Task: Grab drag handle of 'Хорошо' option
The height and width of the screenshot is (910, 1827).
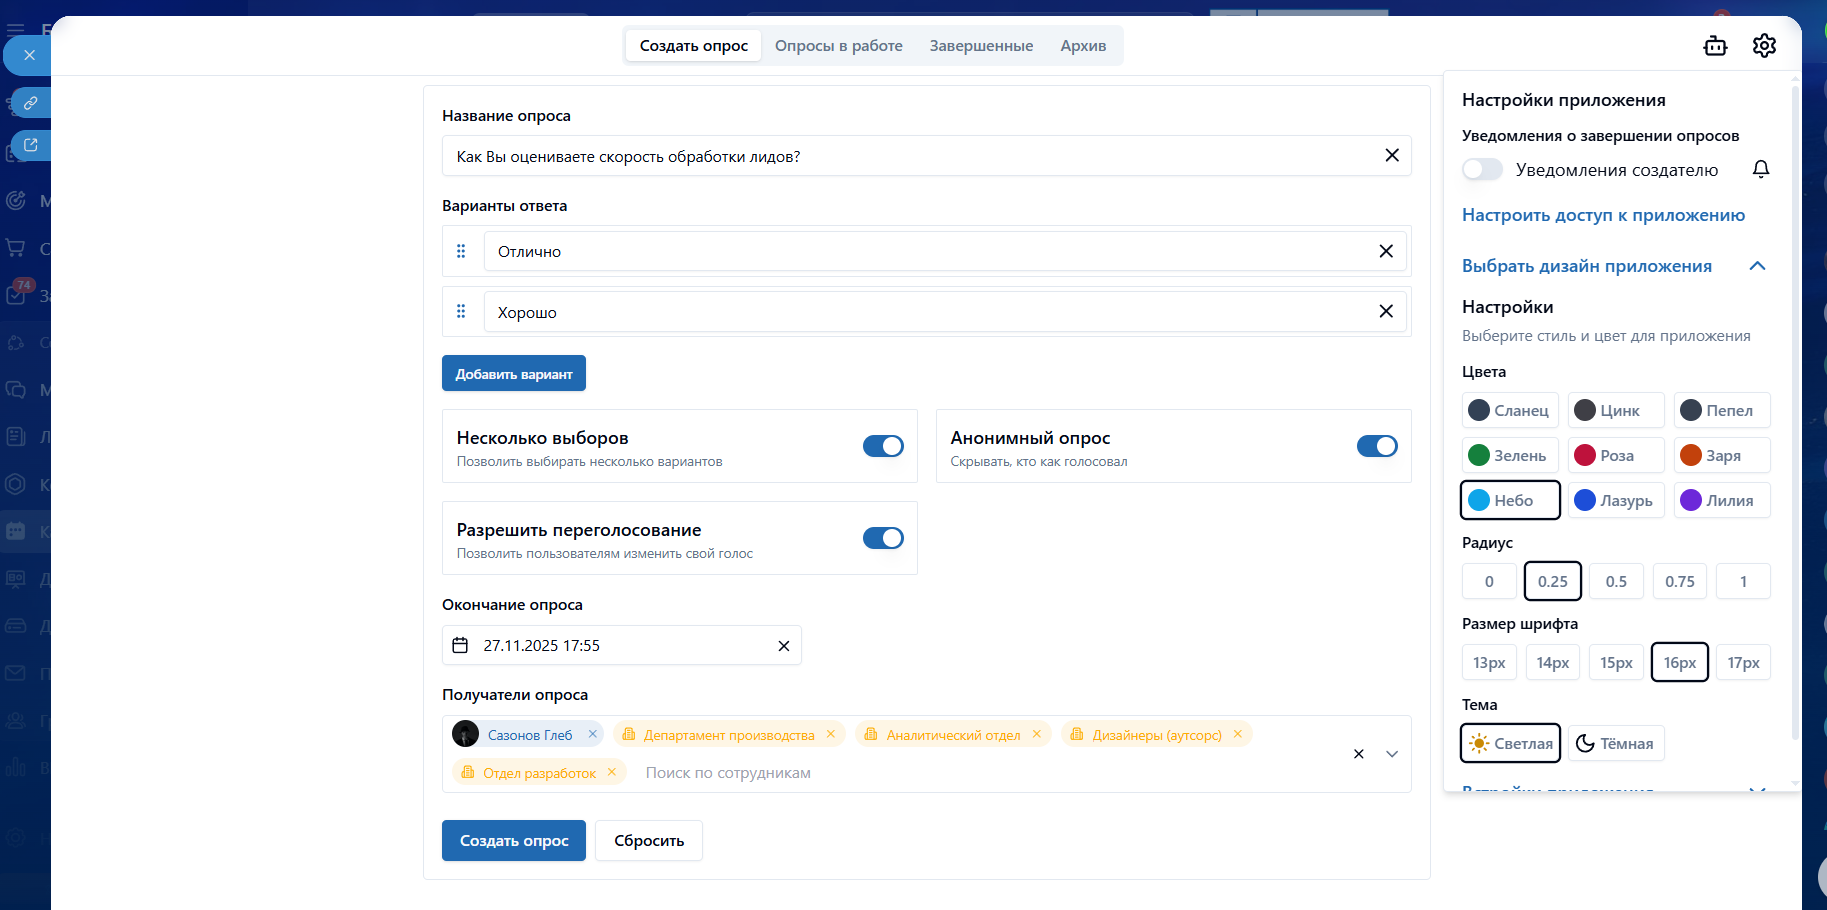Action: [461, 312]
